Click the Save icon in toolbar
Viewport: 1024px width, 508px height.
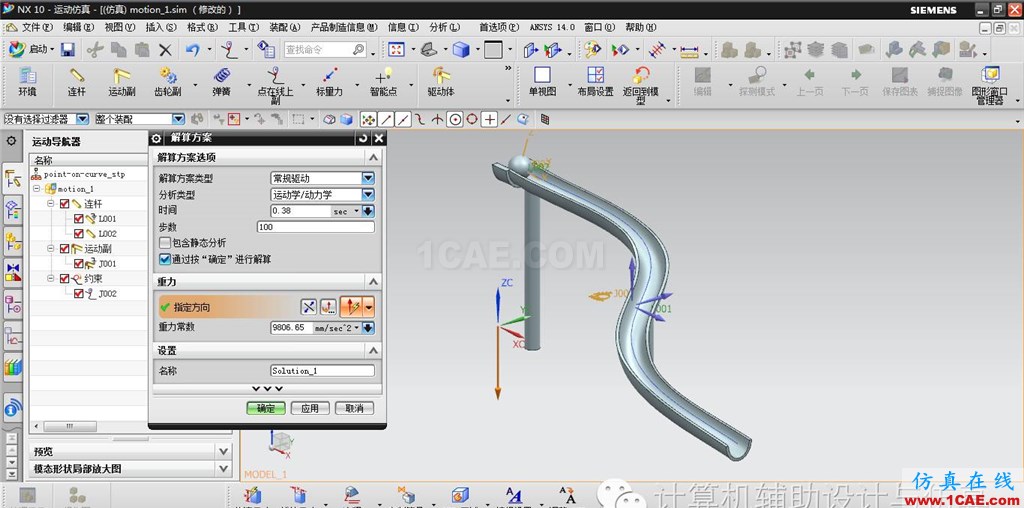click(x=67, y=50)
